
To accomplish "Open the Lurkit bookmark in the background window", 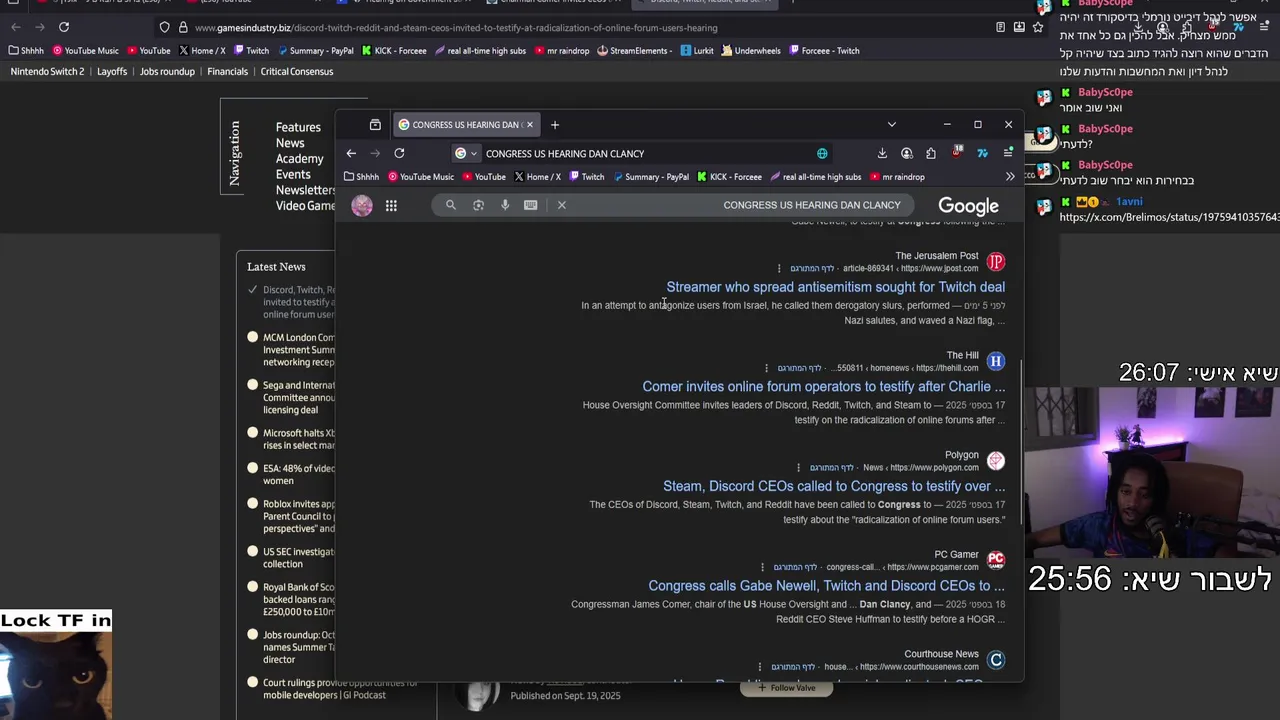I will coord(697,51).
